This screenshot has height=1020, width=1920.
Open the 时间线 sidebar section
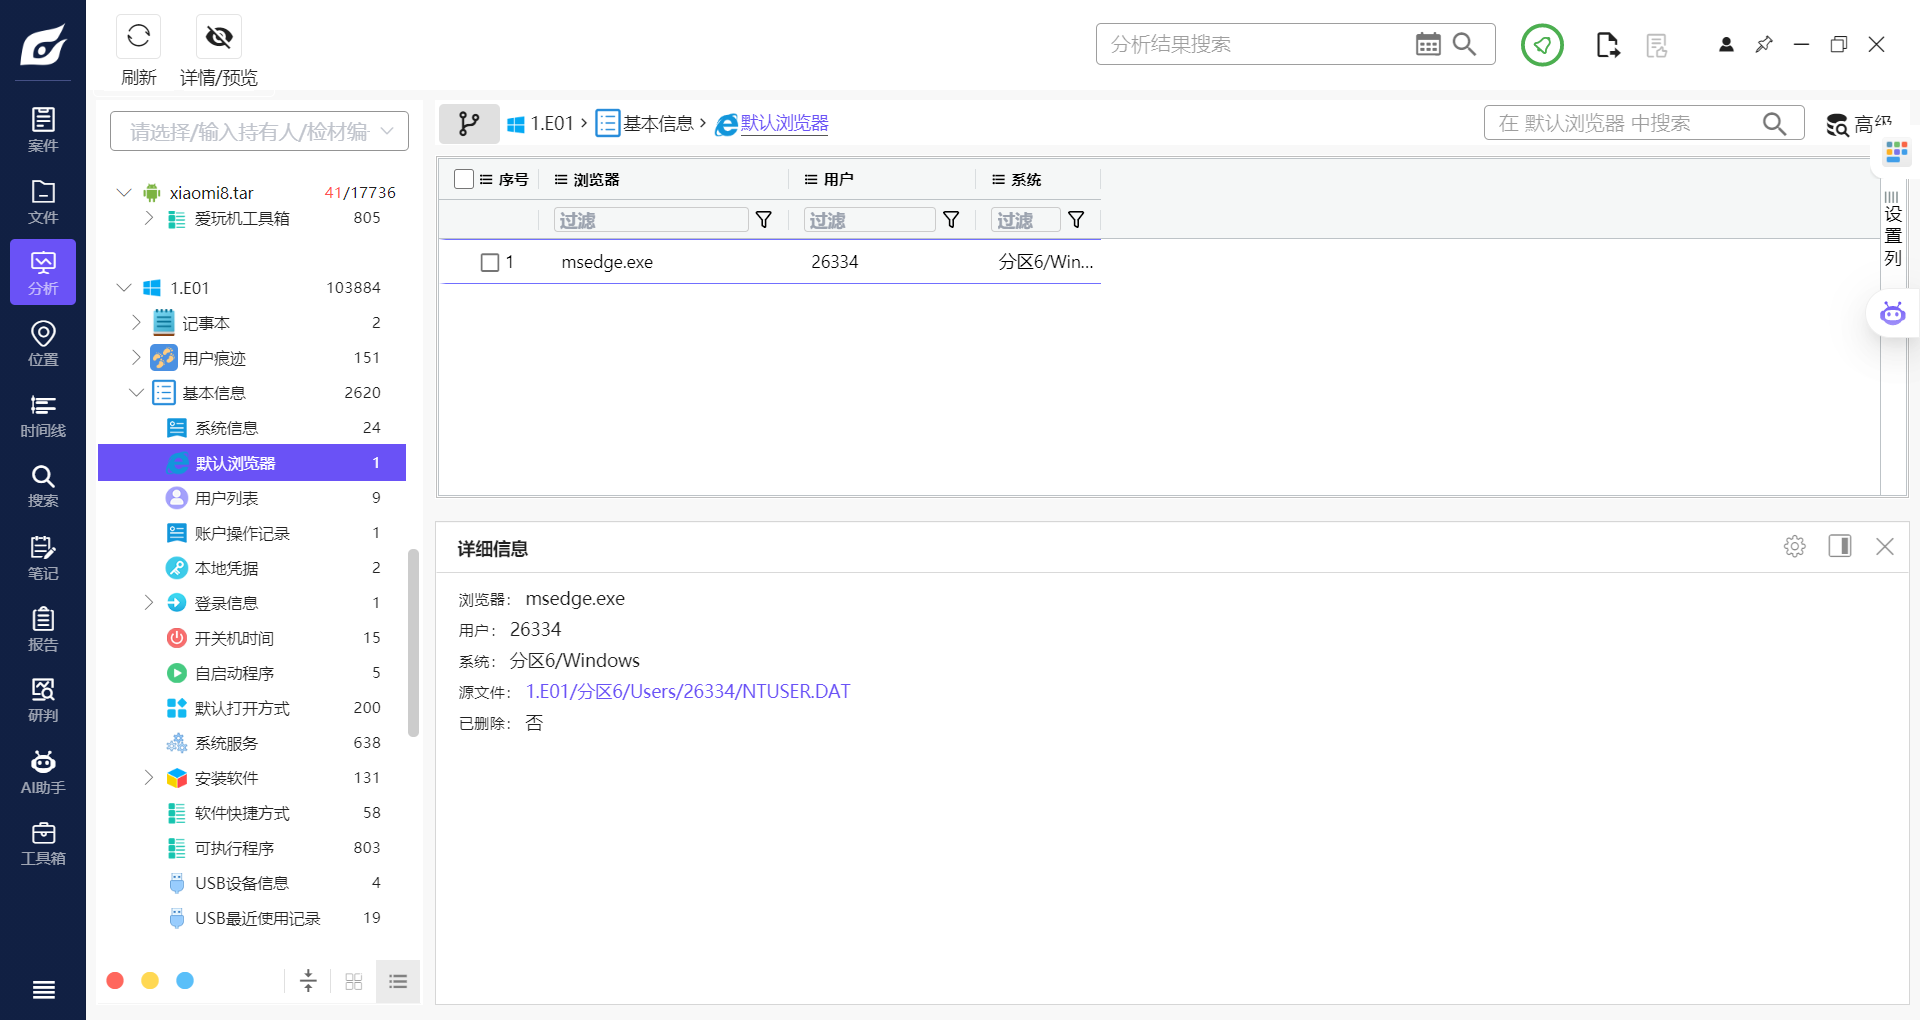click(43, 415)
